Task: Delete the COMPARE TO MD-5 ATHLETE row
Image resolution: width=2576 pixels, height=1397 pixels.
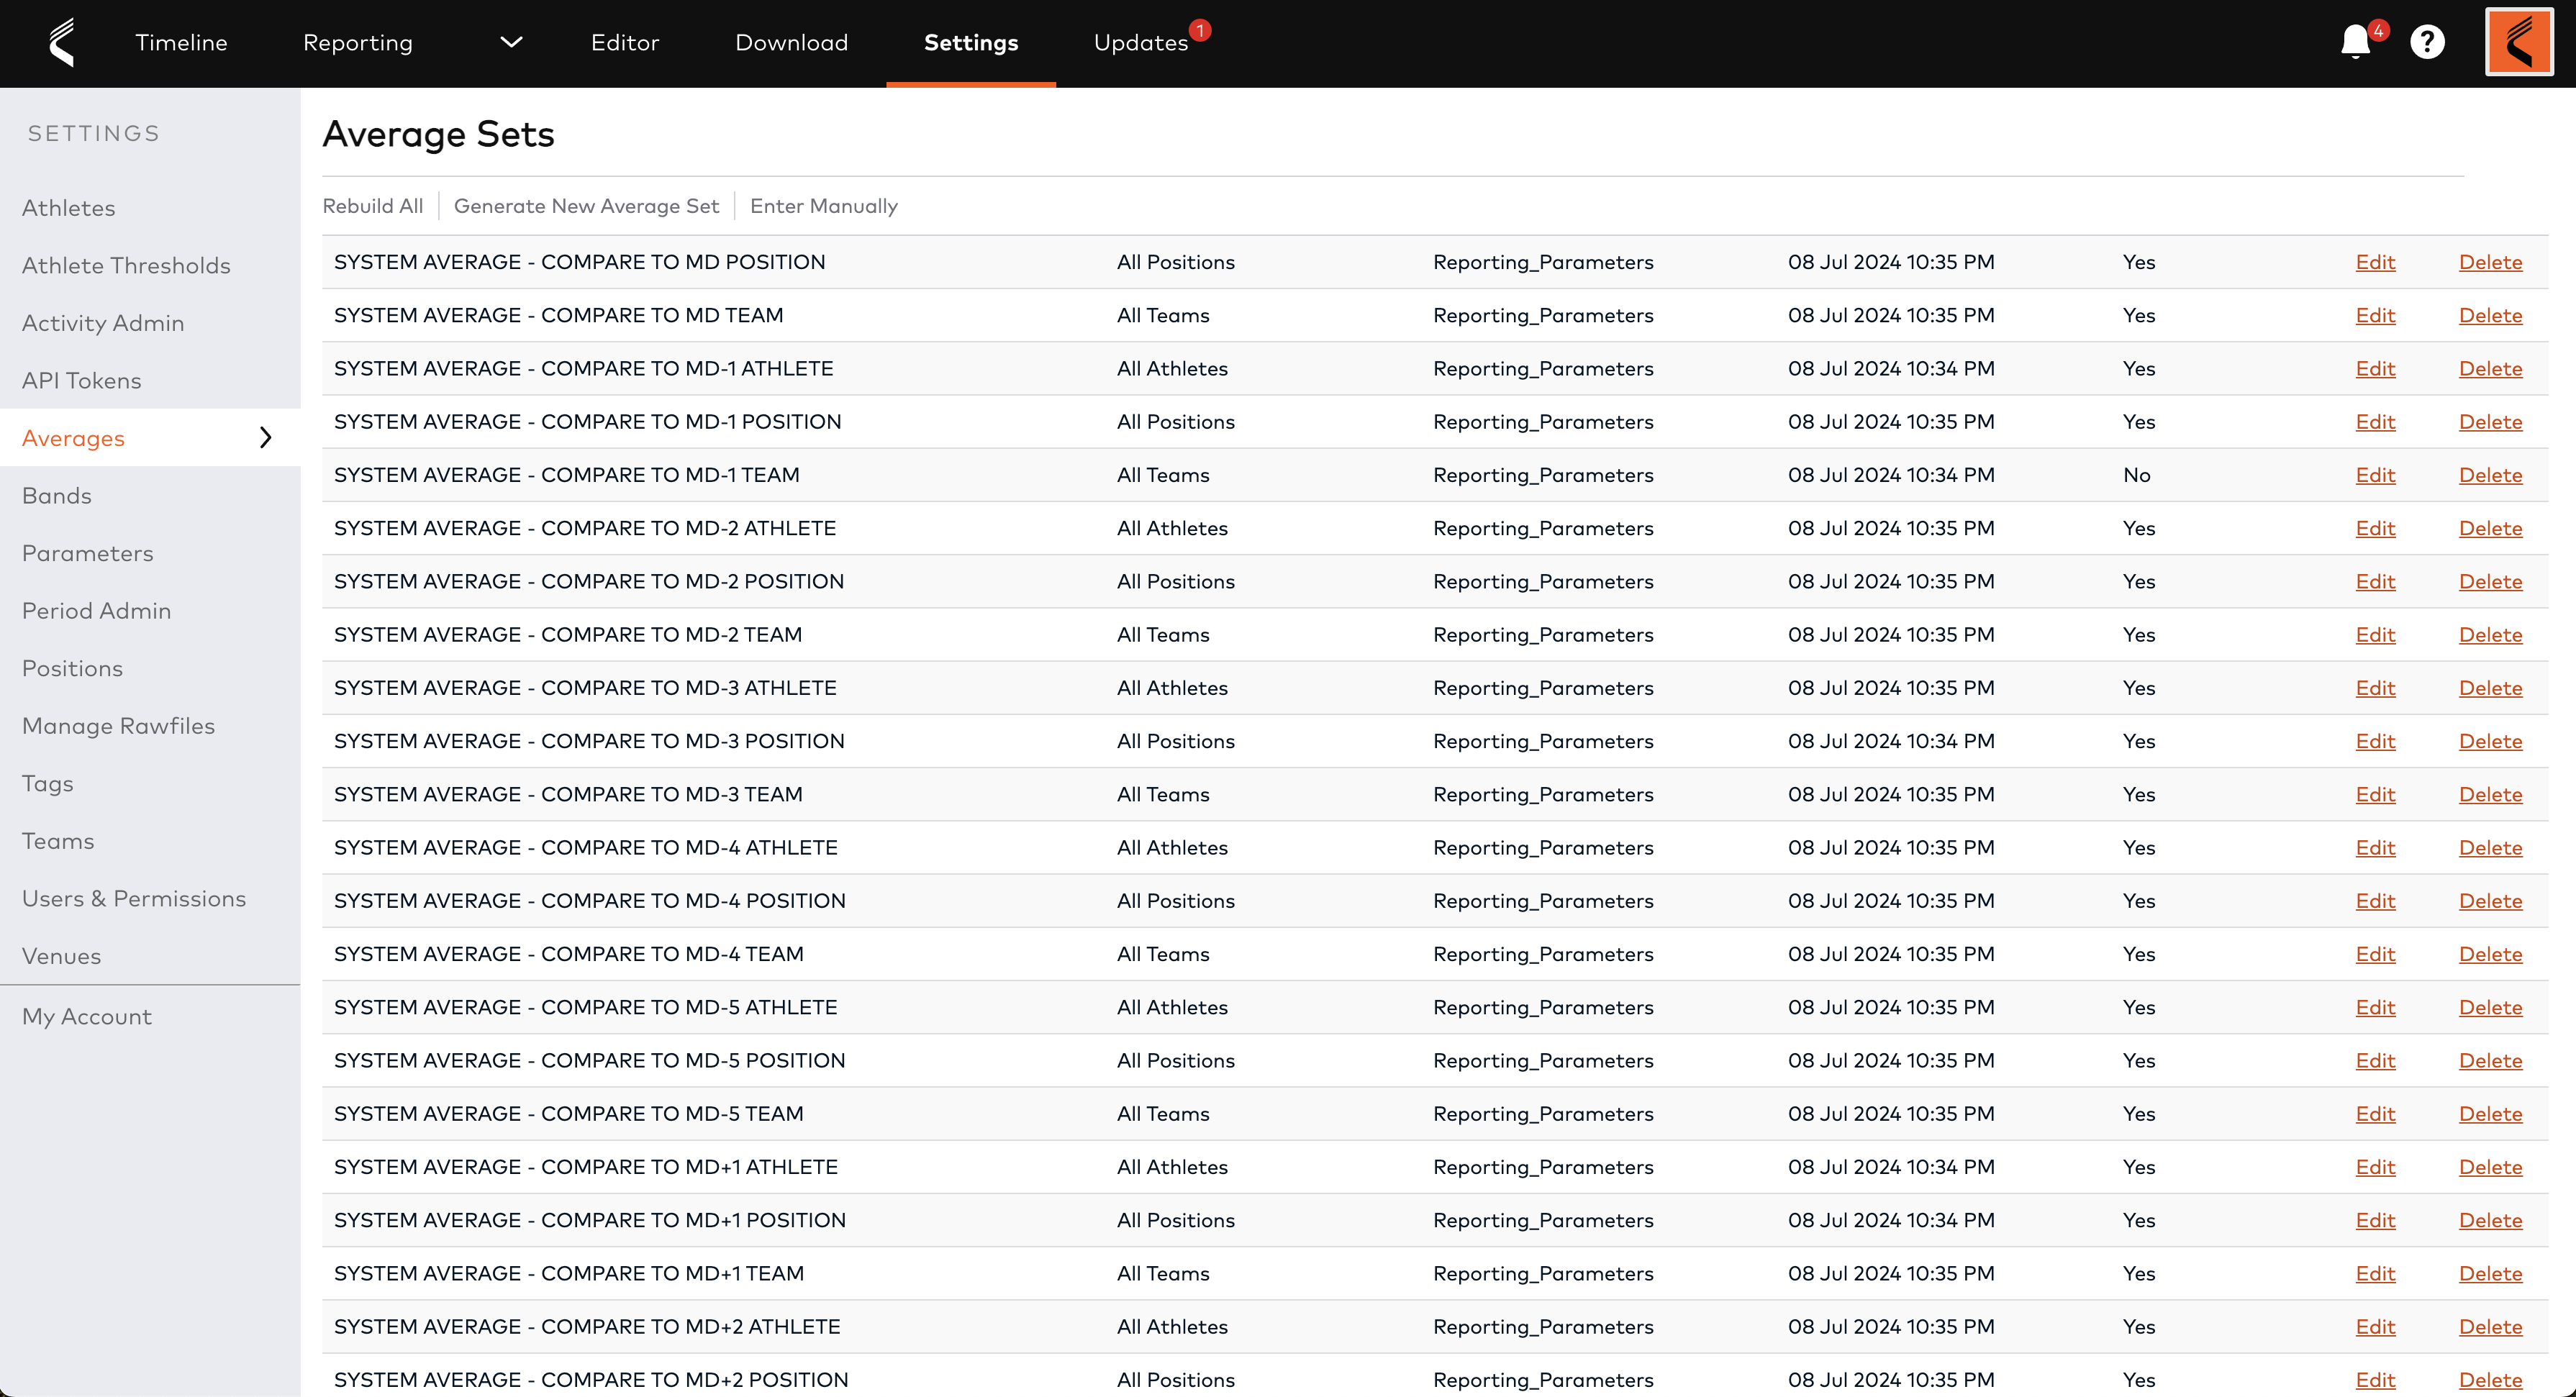Action: [x=2490, y=1008]
